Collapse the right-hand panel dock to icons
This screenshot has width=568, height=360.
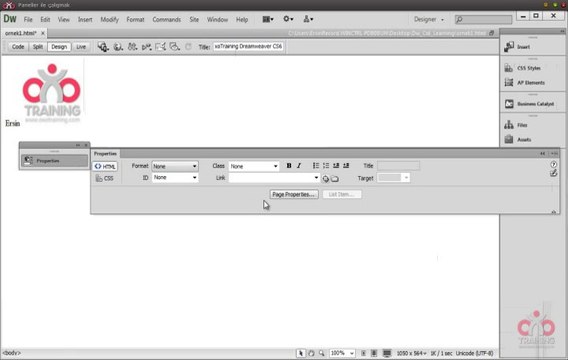(x=562, y=32)
